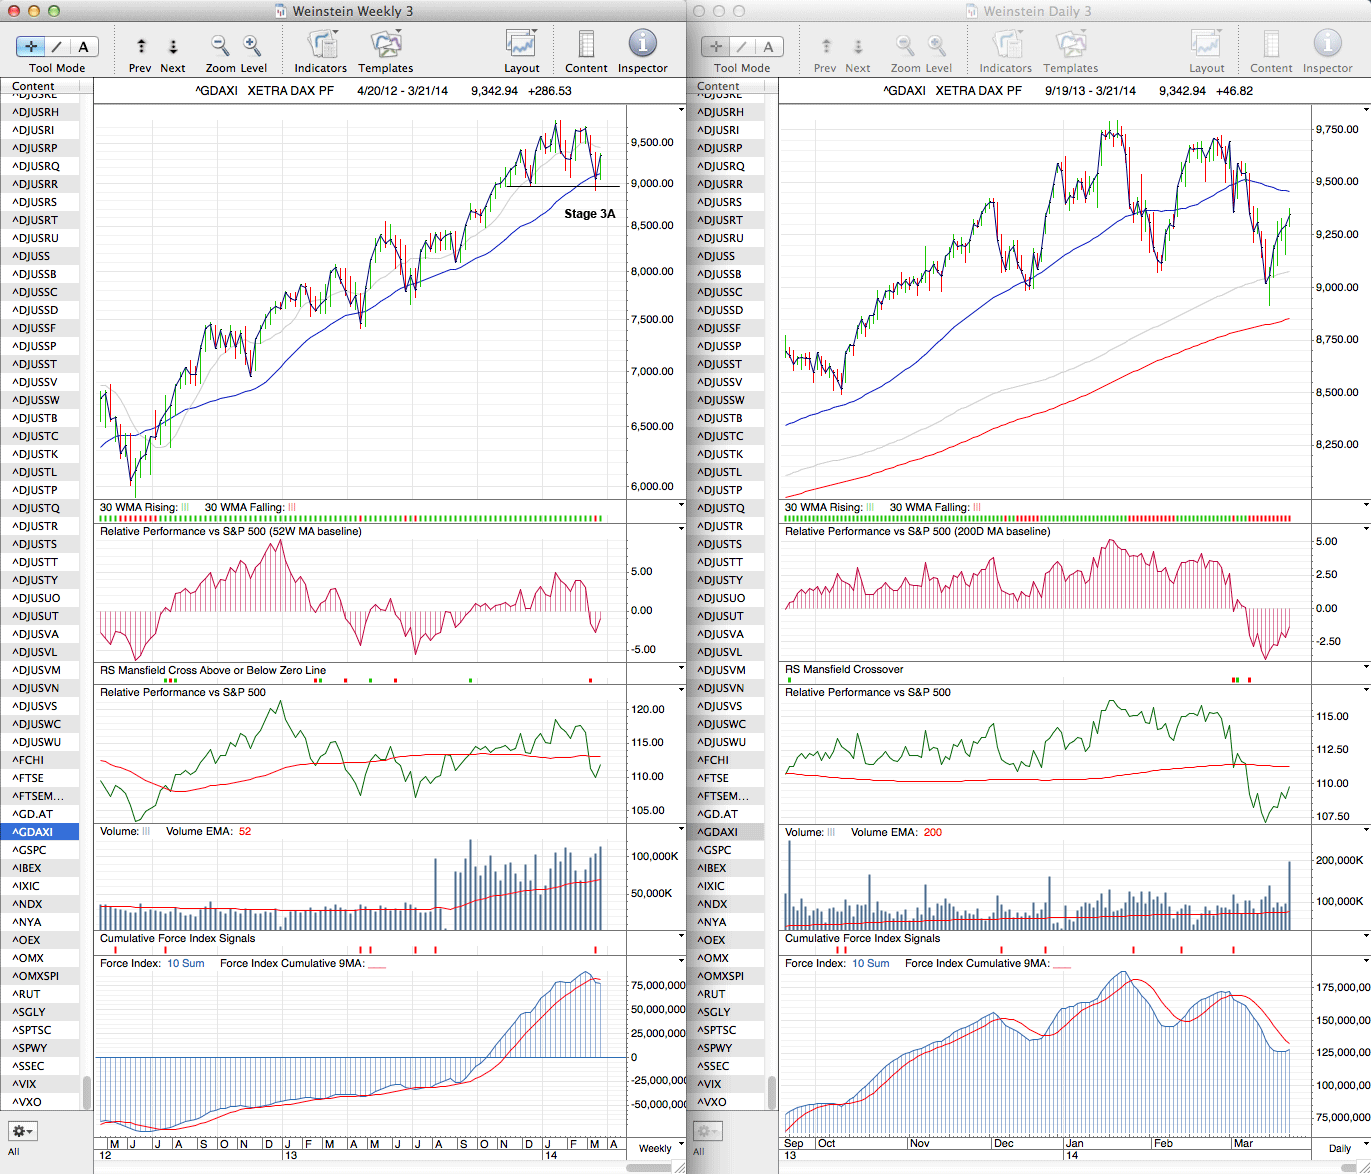This screenshot has height=1174, width=1371.
Task: Select ^GSPC in the weekly content list
Action: pos(30,850)
